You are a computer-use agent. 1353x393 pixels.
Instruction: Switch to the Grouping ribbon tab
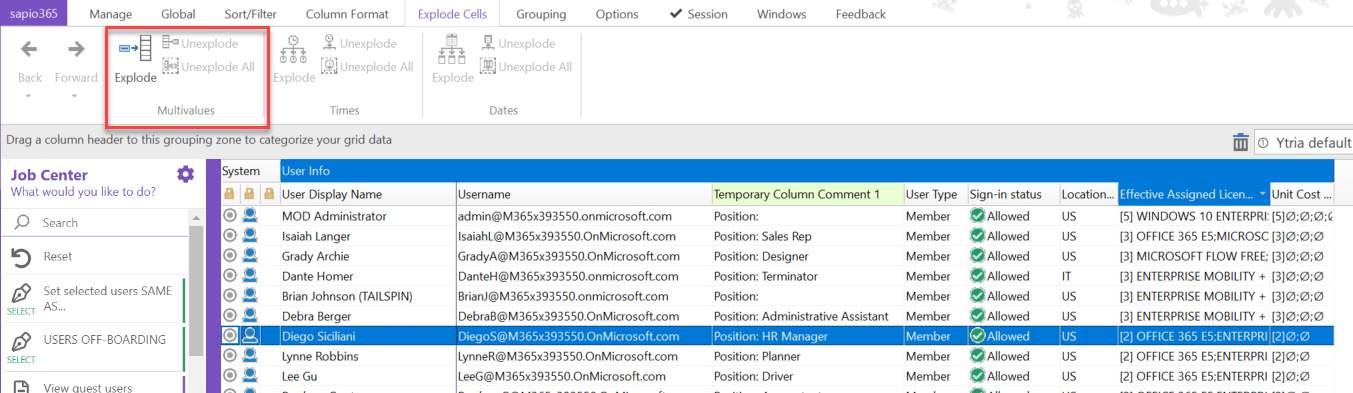point(541,14)
